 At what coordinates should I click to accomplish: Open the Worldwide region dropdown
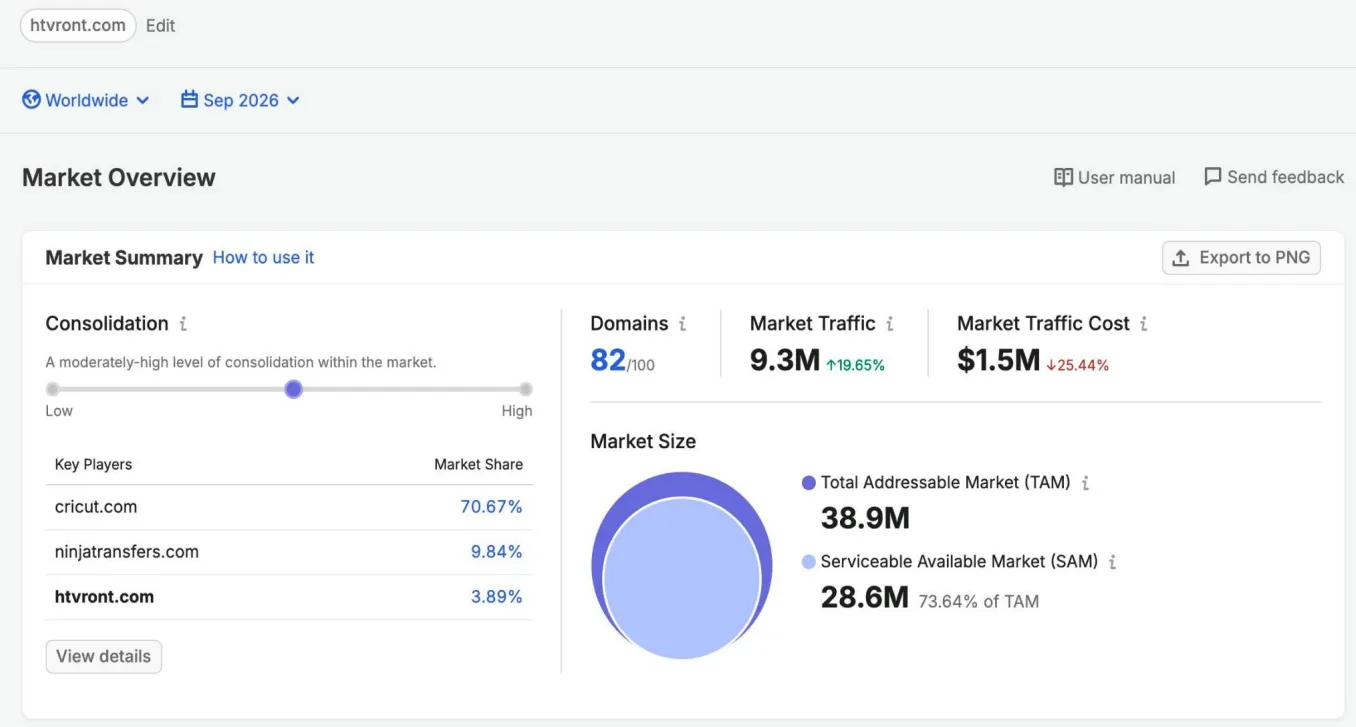point(86,100)
